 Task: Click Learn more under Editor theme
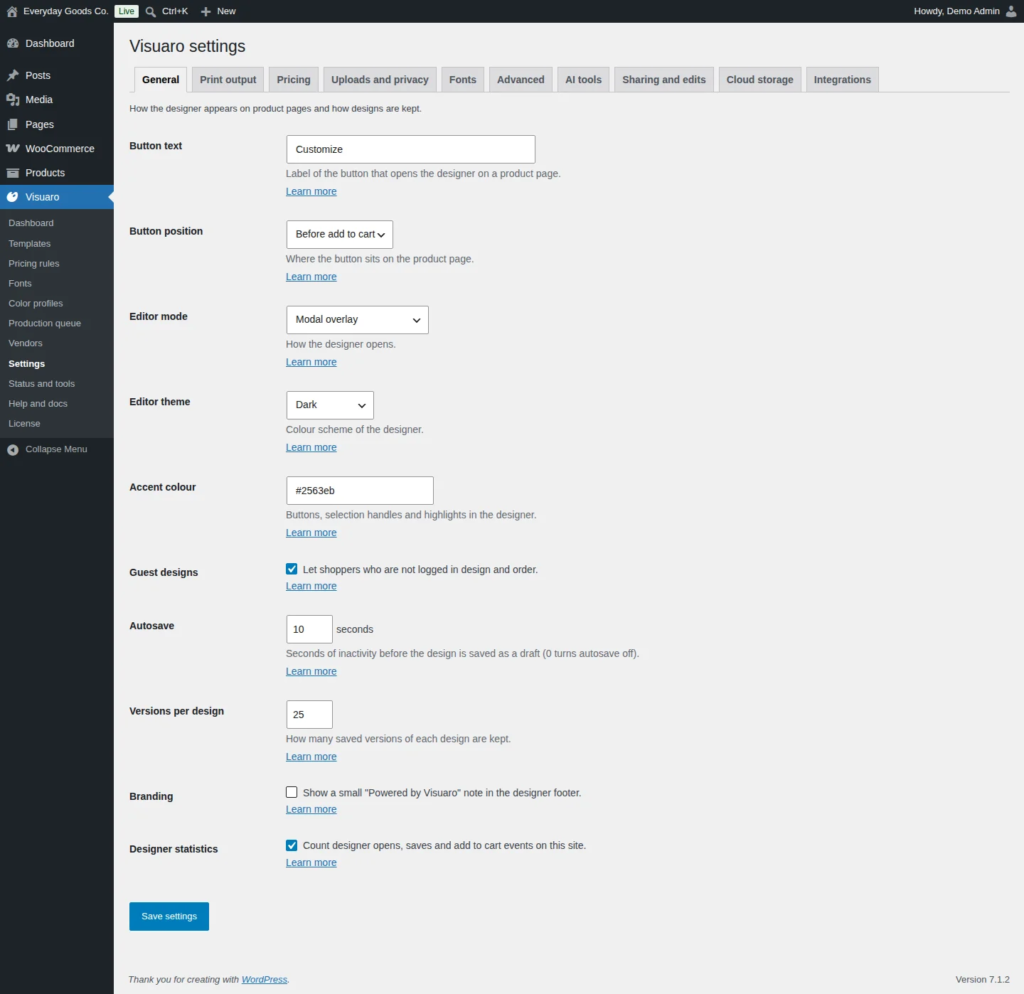coord(311,447)
